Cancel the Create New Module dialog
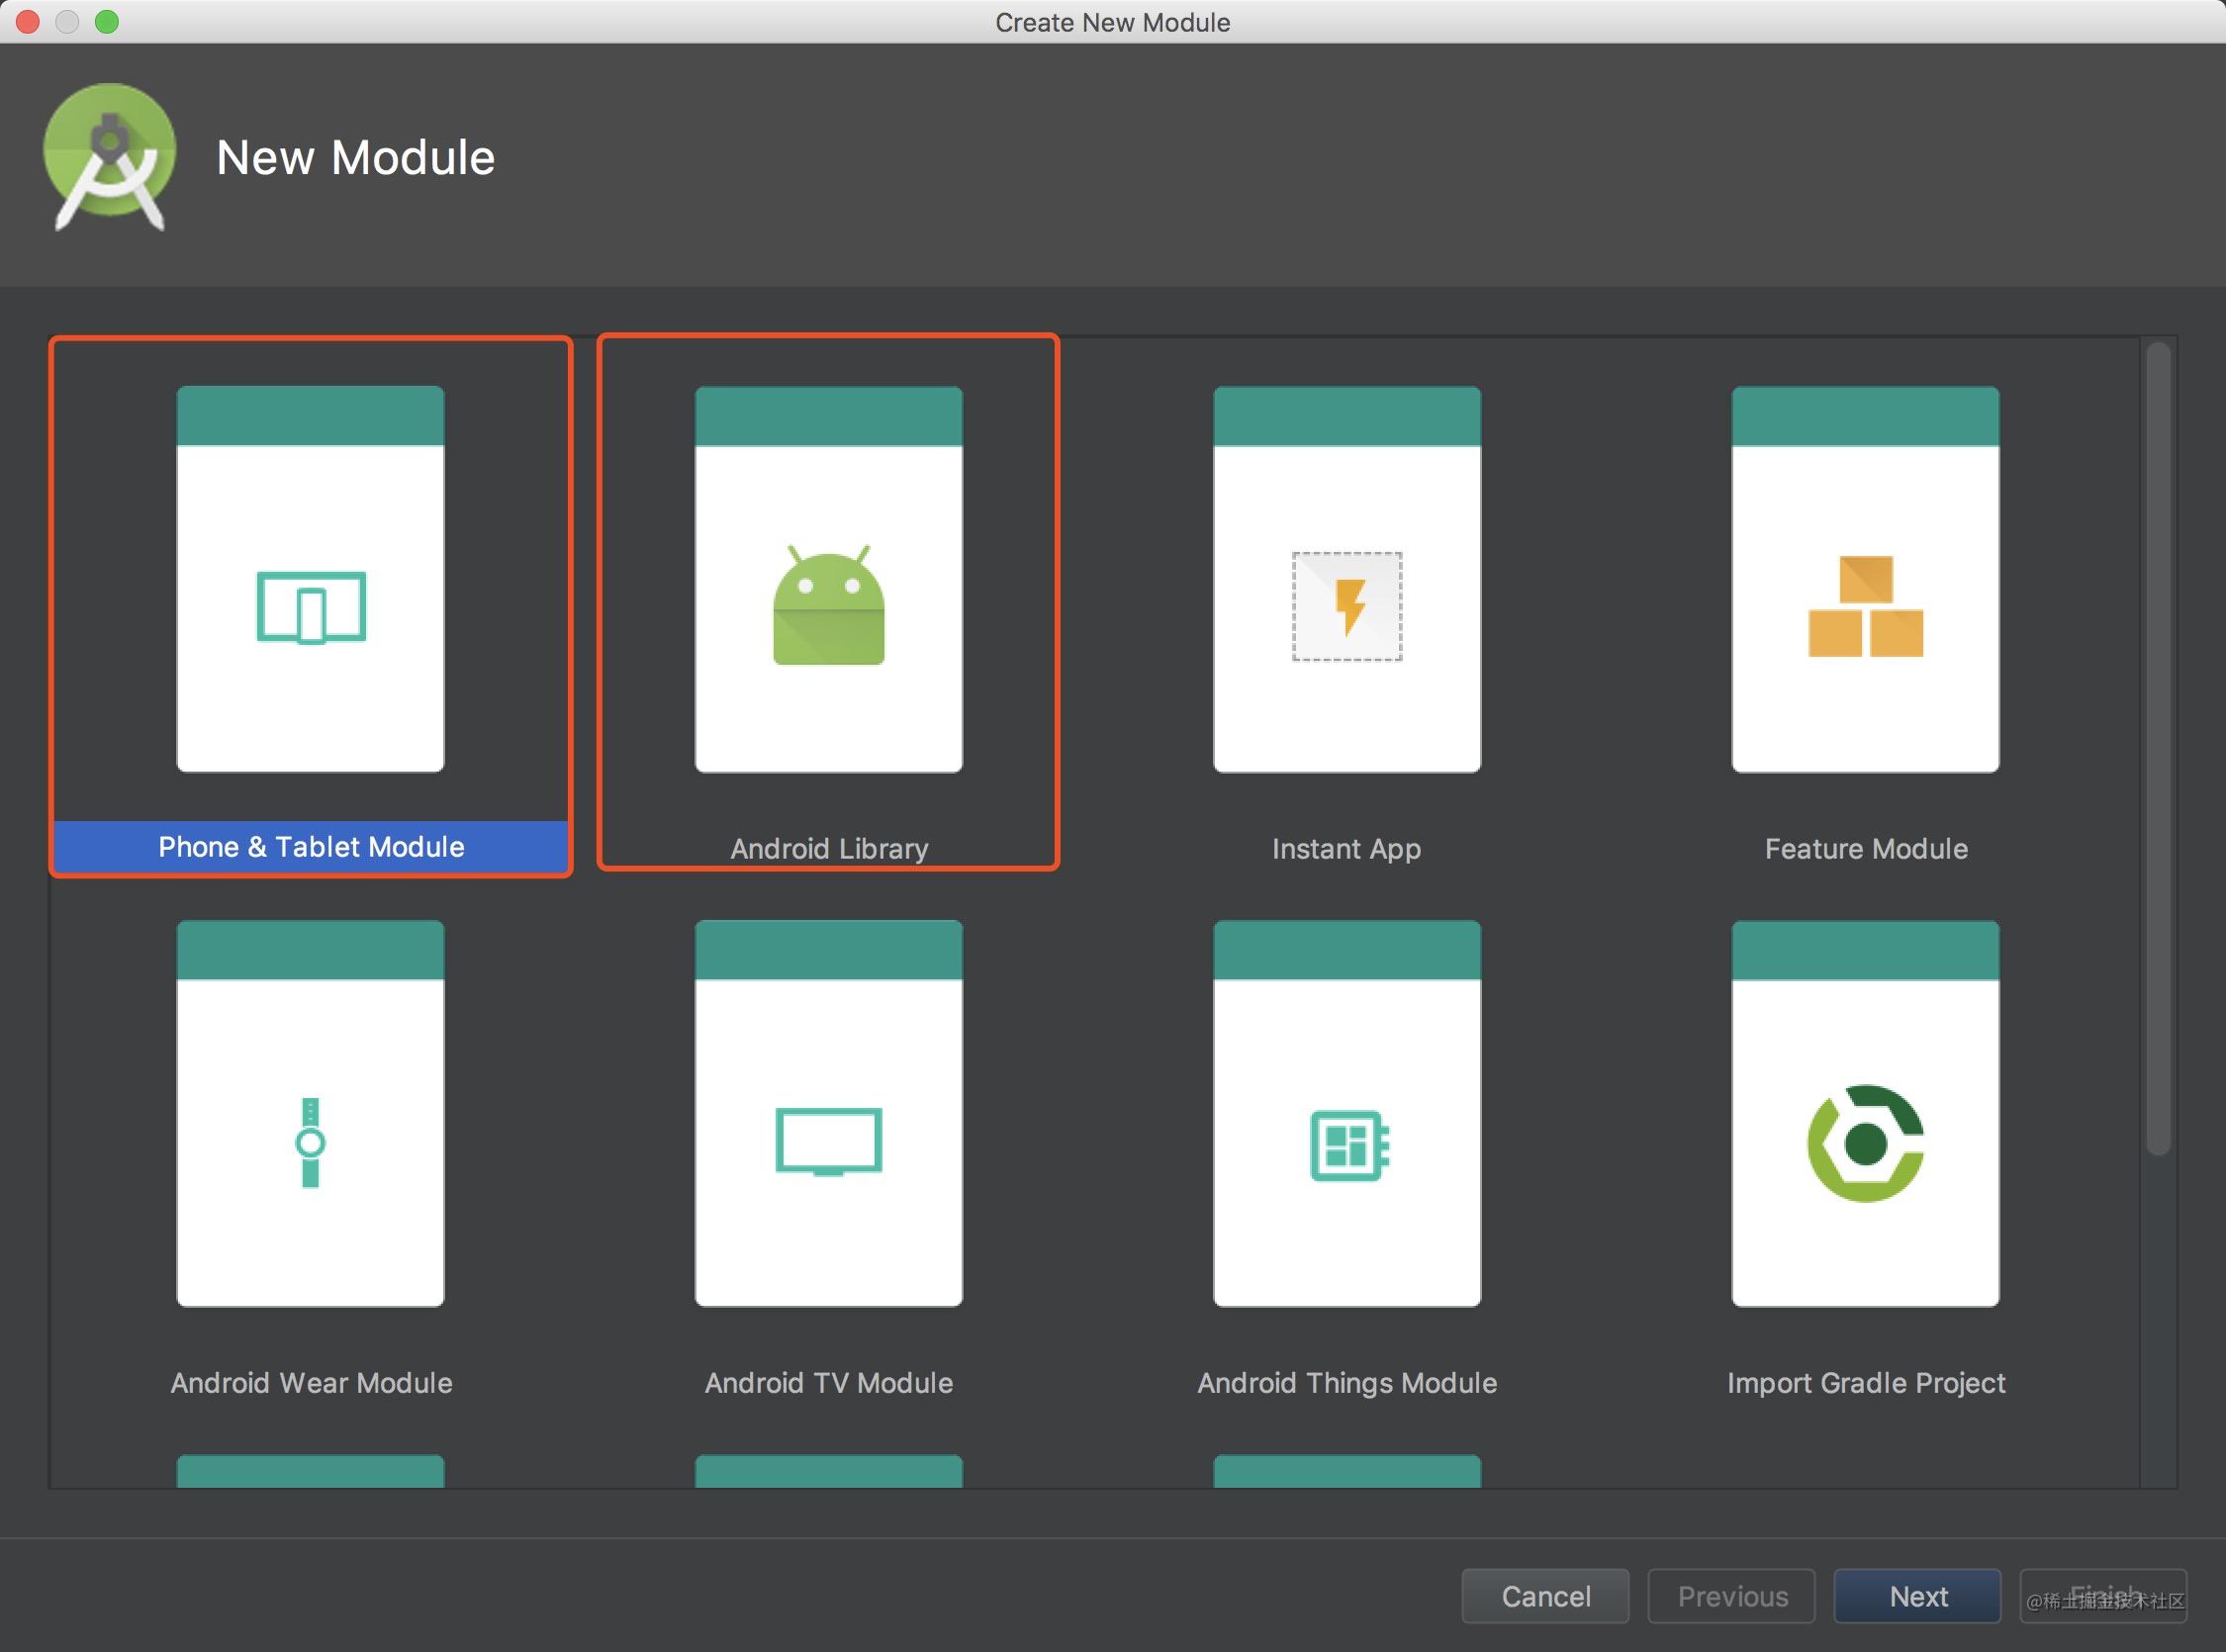Image resolution: width=2226 pixels, height=1652 pixels. click(1545, 1596)
